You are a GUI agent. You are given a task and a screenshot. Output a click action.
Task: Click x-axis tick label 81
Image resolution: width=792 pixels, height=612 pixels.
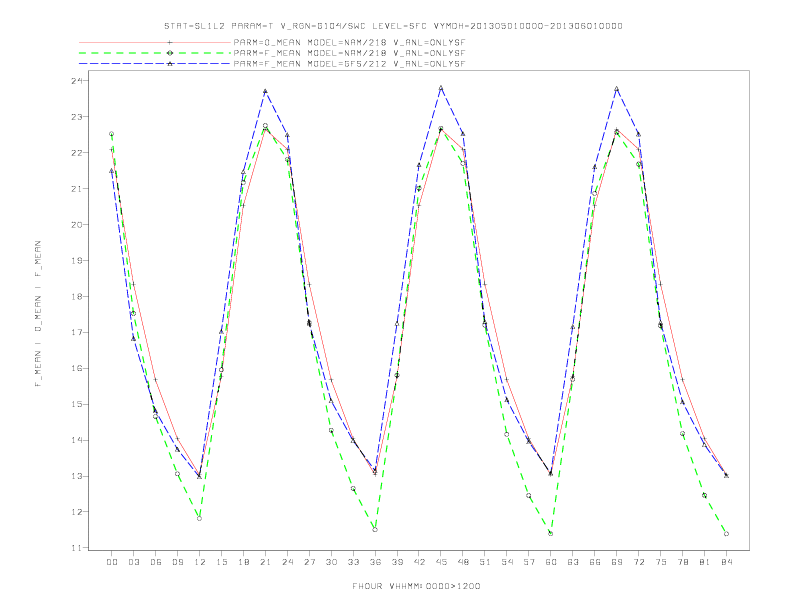(704, 562)
